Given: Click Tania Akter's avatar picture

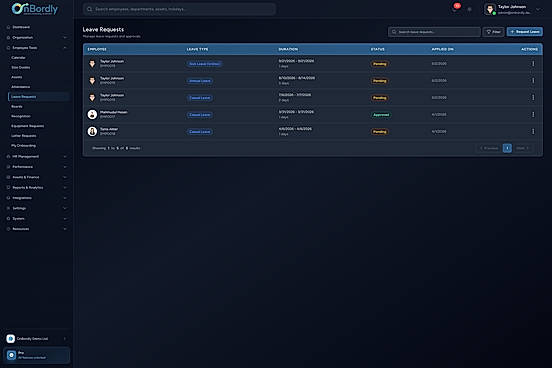Looking at the screenshot, I should [92, 131].
